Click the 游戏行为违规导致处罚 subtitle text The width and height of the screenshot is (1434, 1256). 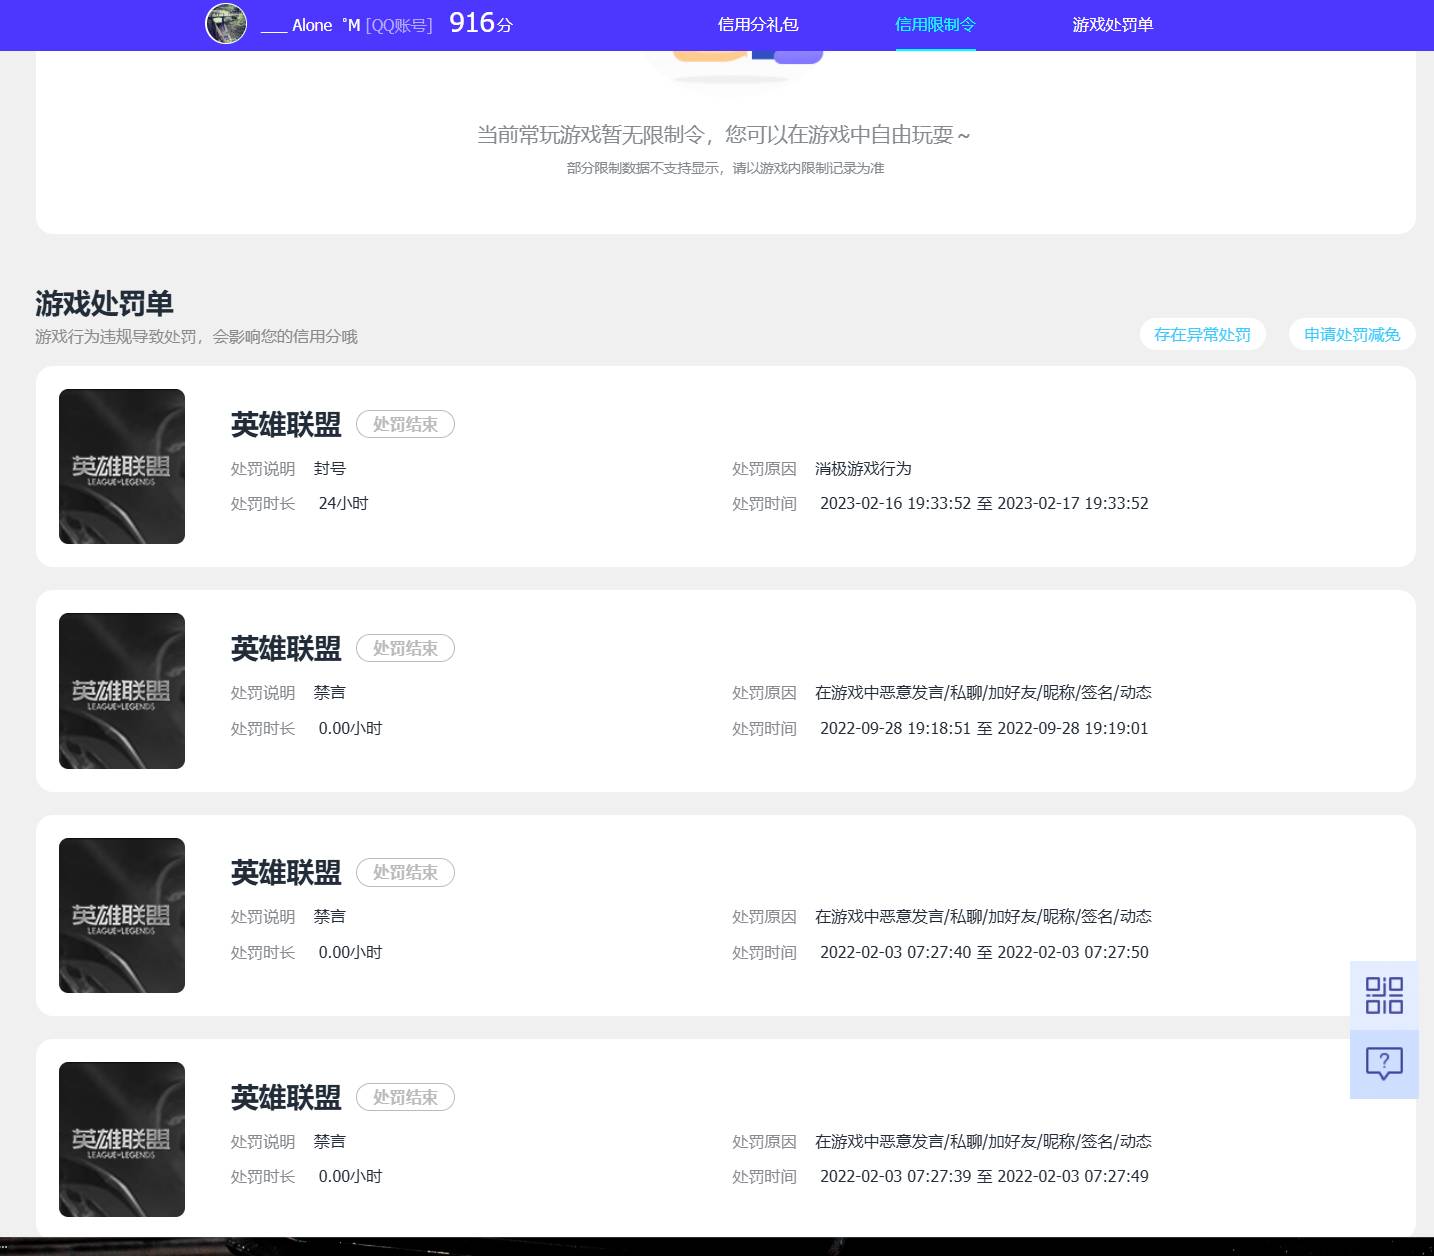[196, 336]
